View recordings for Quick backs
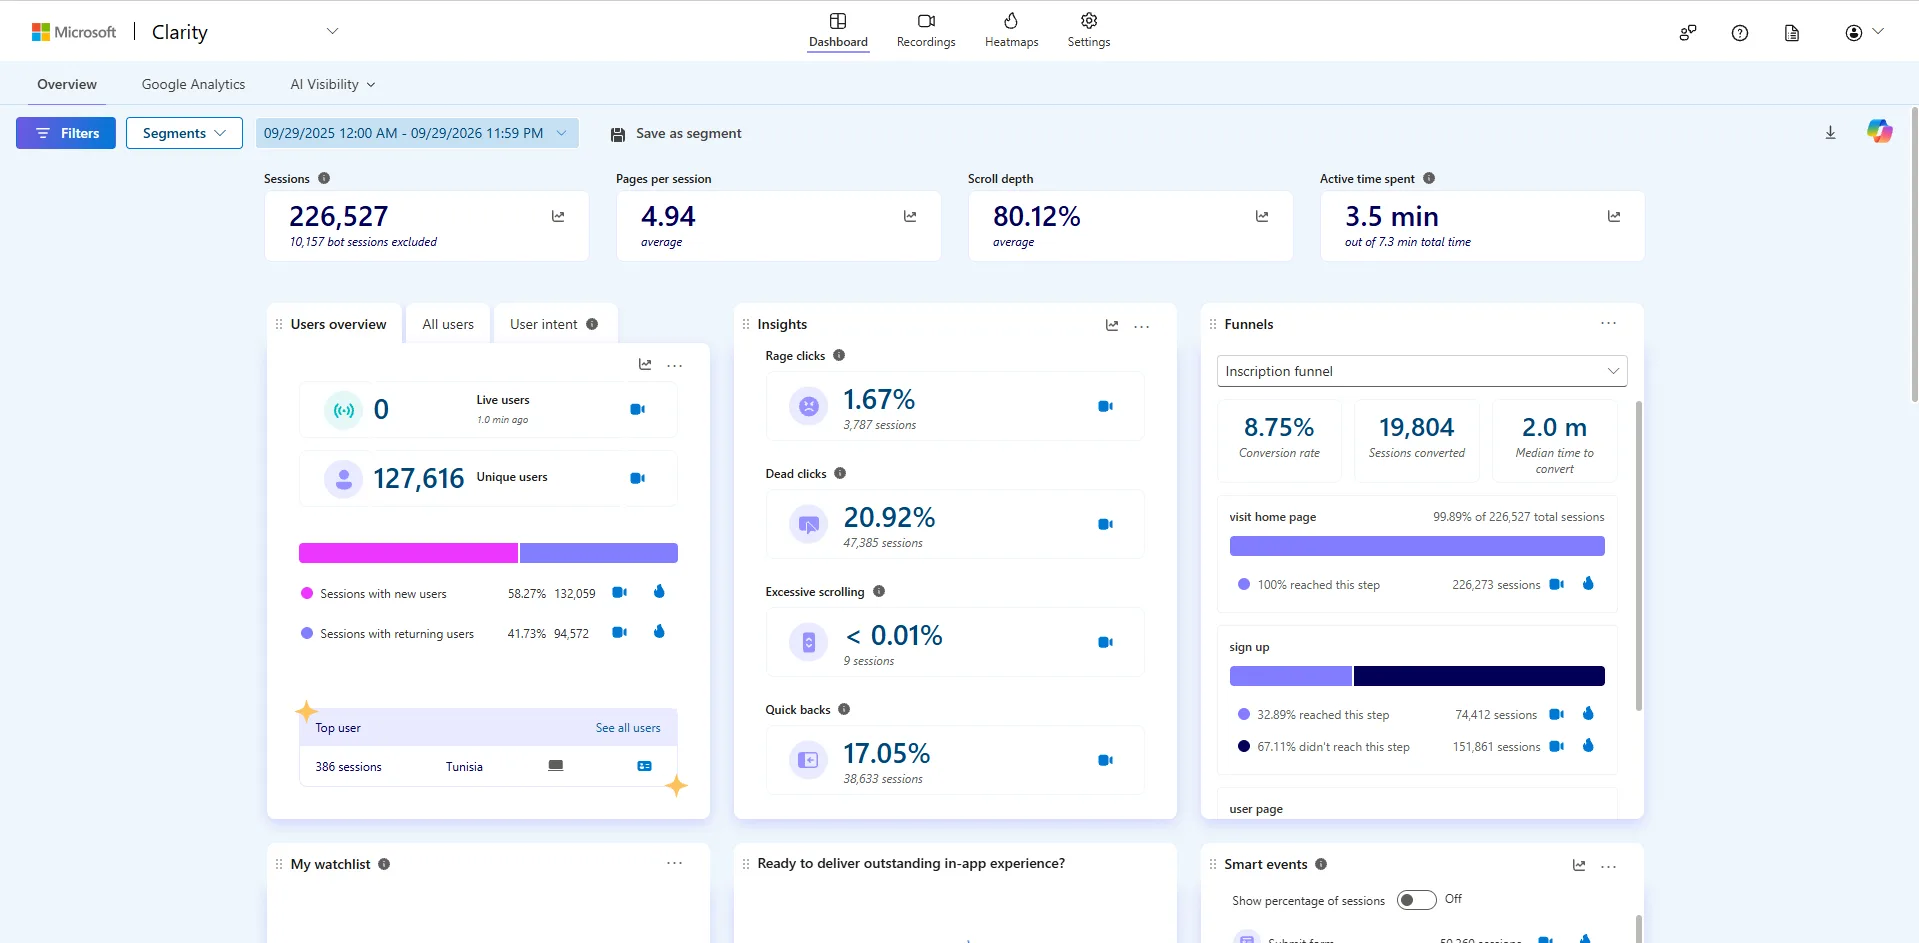 tap(1105, 760)
